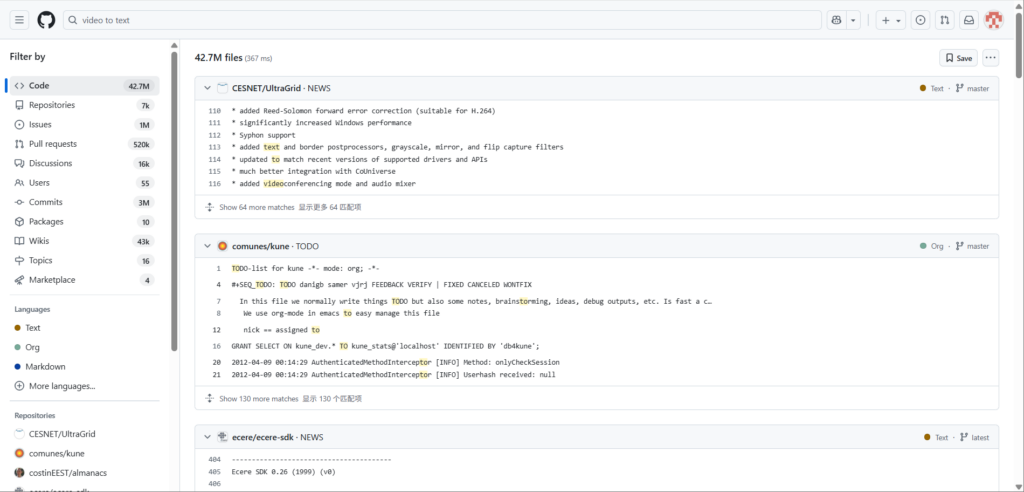The width and height of the screenshot is (1024, 492).
Task: Click line 113 'added text and border postprocessors'
Action: [397, 147]
